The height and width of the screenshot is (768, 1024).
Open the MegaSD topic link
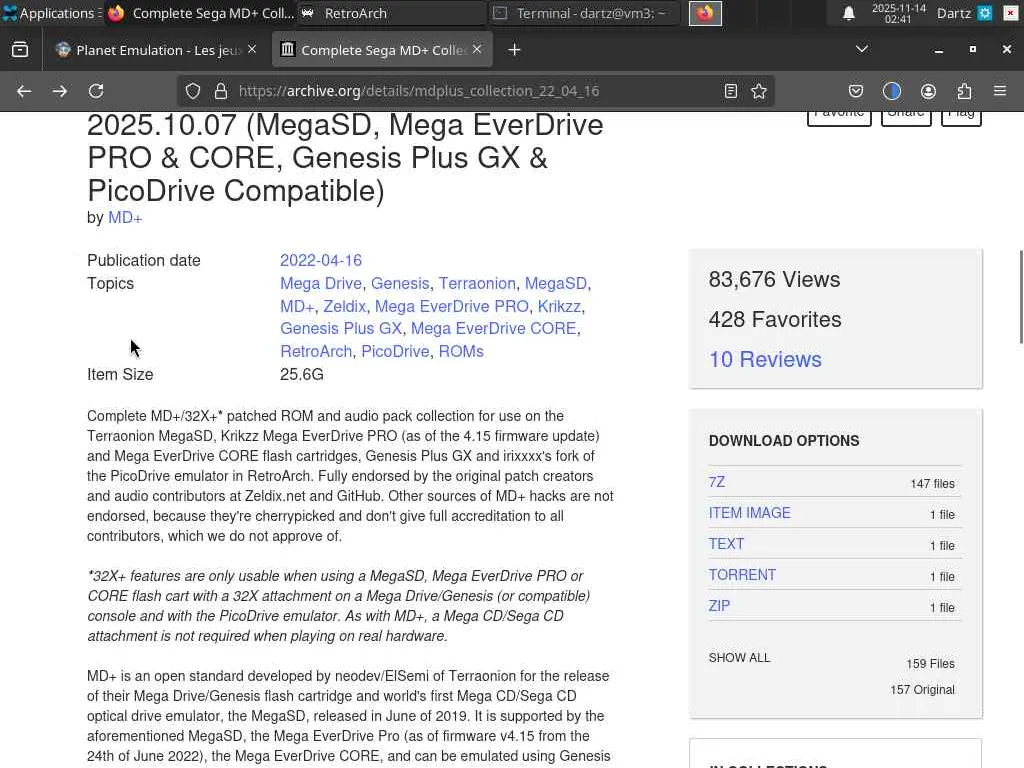[556, 283]
